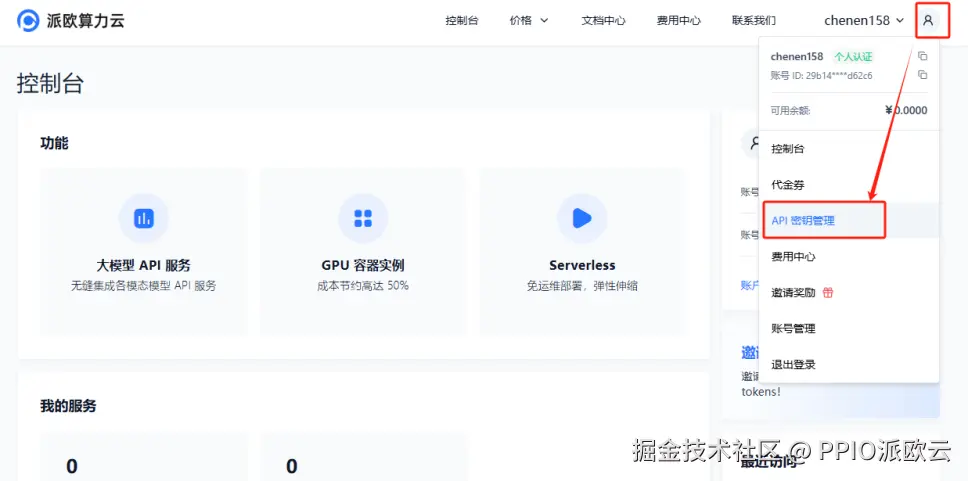Click the 控制台 page heading
This screenshot has width=968, height=481.
[50, 83]
